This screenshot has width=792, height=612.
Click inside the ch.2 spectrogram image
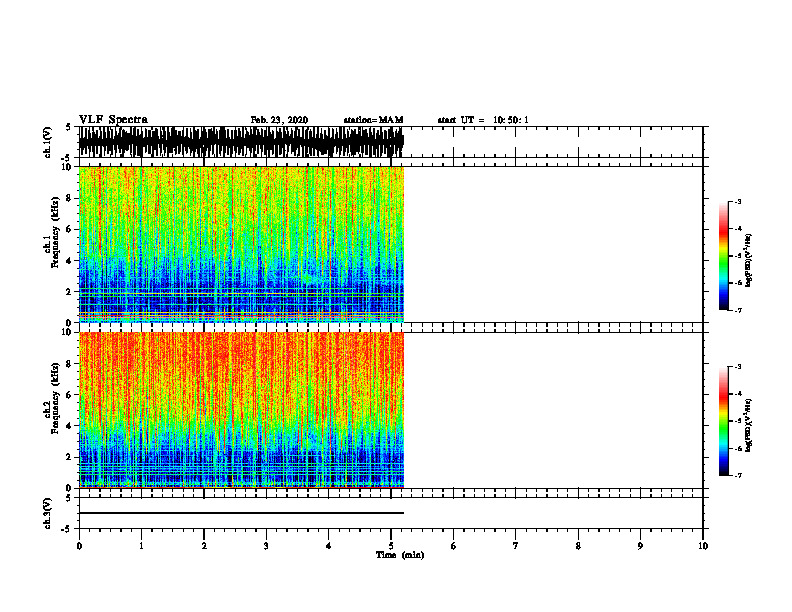click(241, 410)
